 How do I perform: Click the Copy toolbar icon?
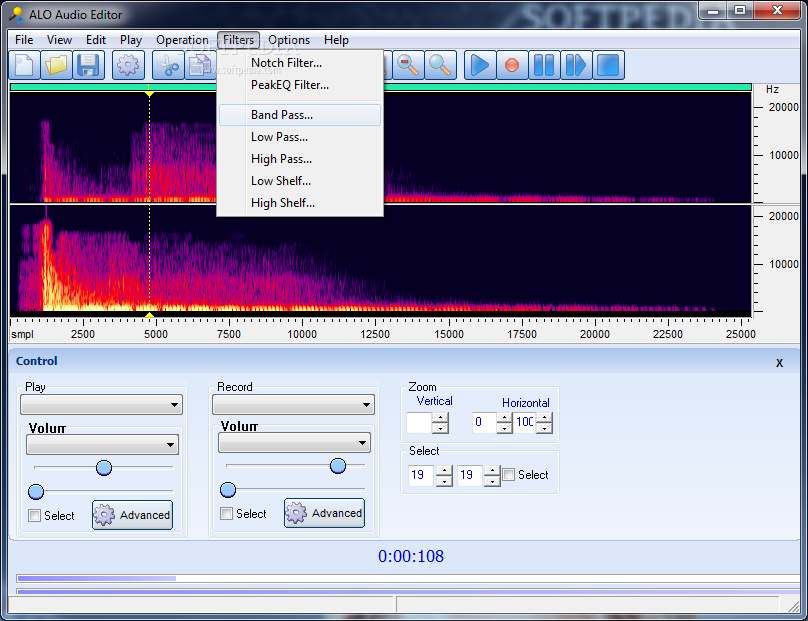click(x=200, y=65)
